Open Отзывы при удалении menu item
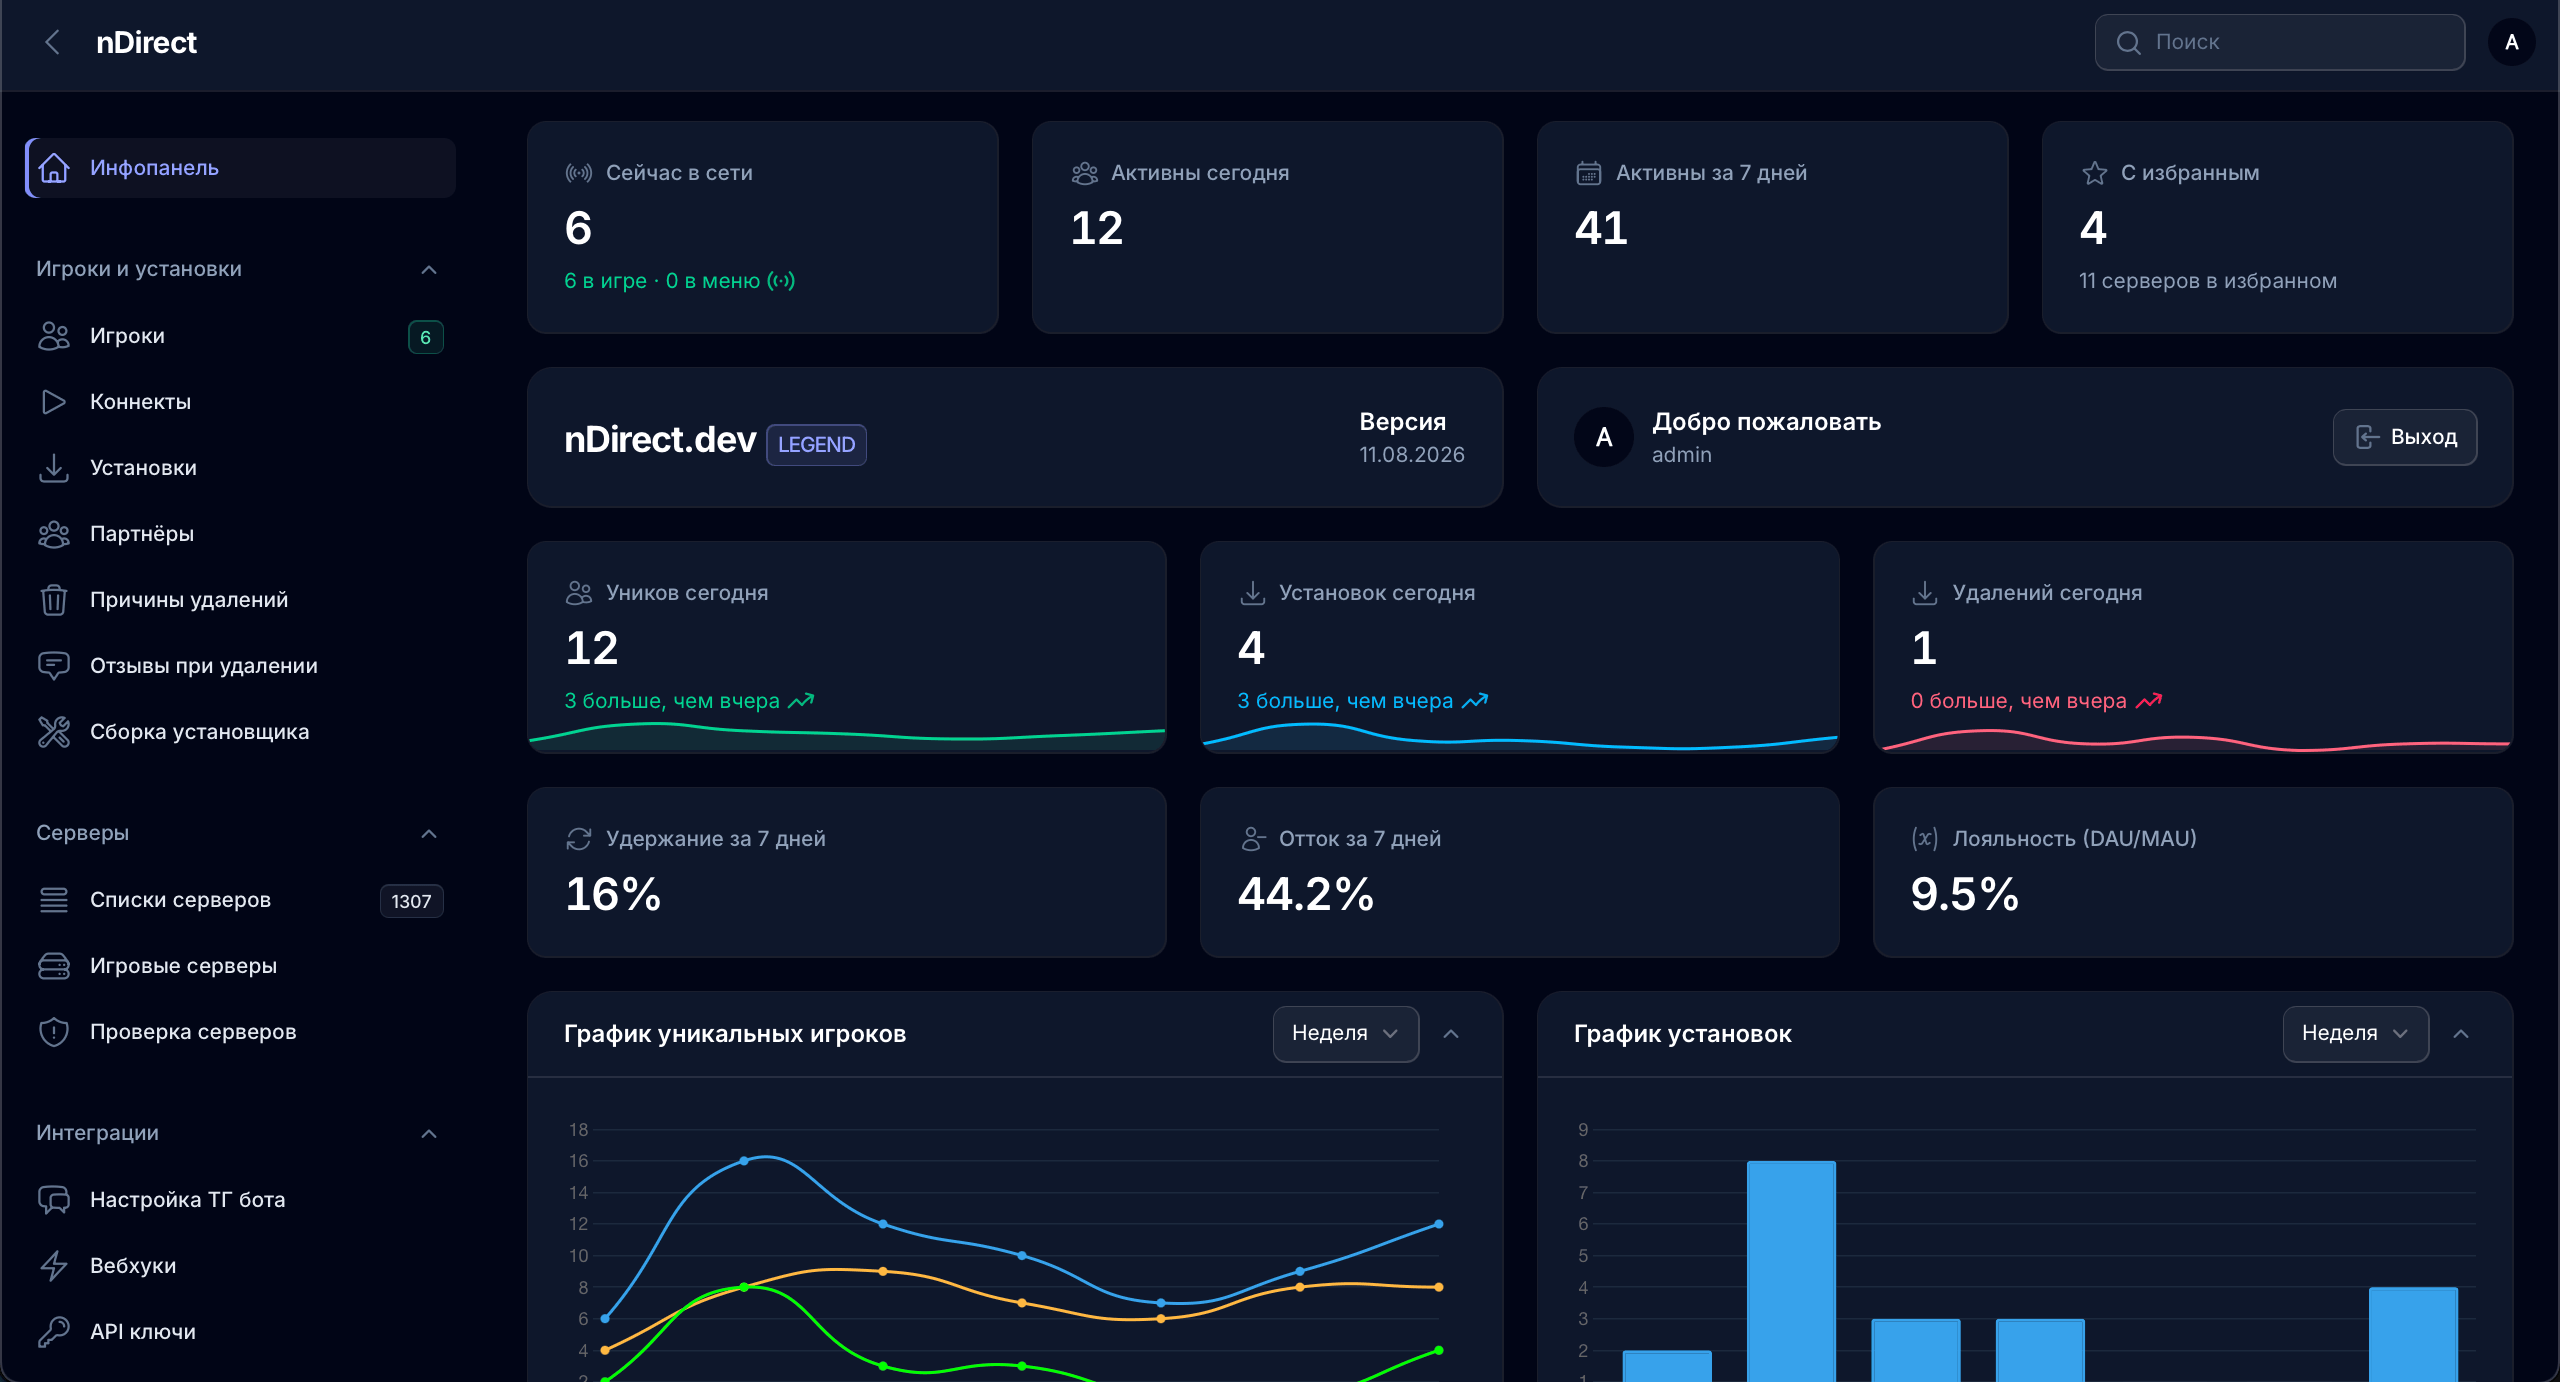 (x=240, y=666)
